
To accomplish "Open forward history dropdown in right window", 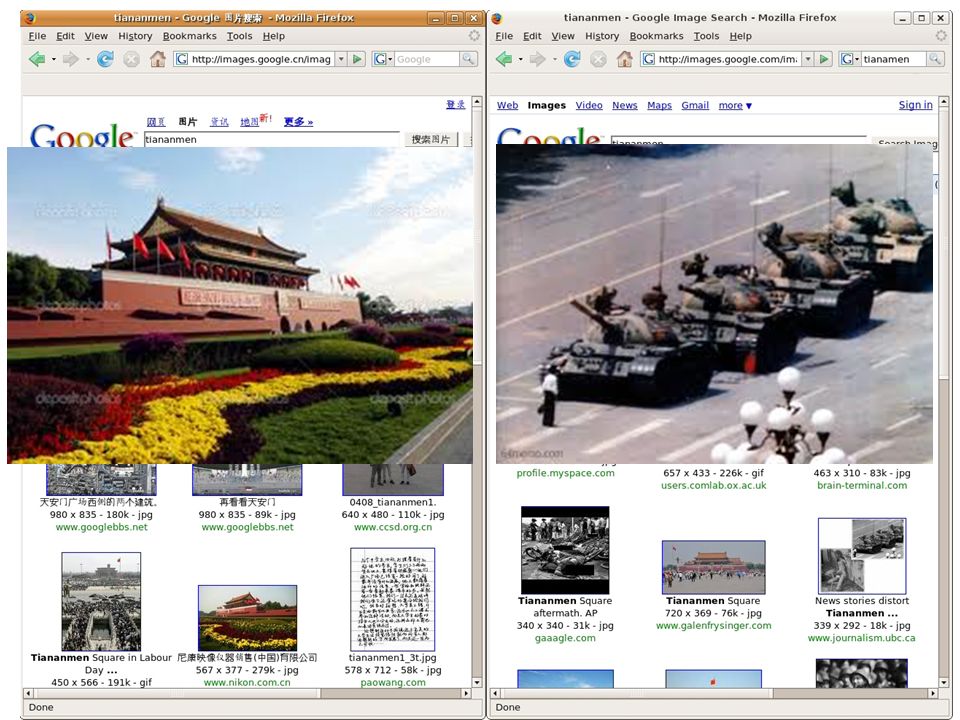I will 555,59.
